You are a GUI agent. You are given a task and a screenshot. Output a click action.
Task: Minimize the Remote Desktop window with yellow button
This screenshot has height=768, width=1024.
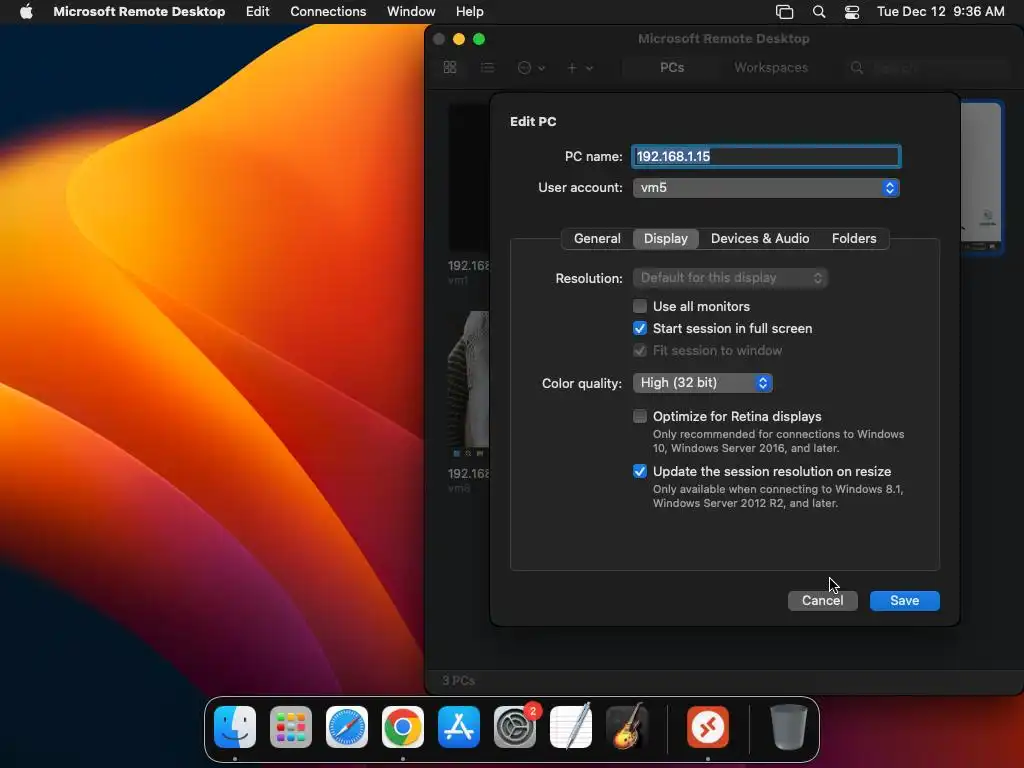459,39
